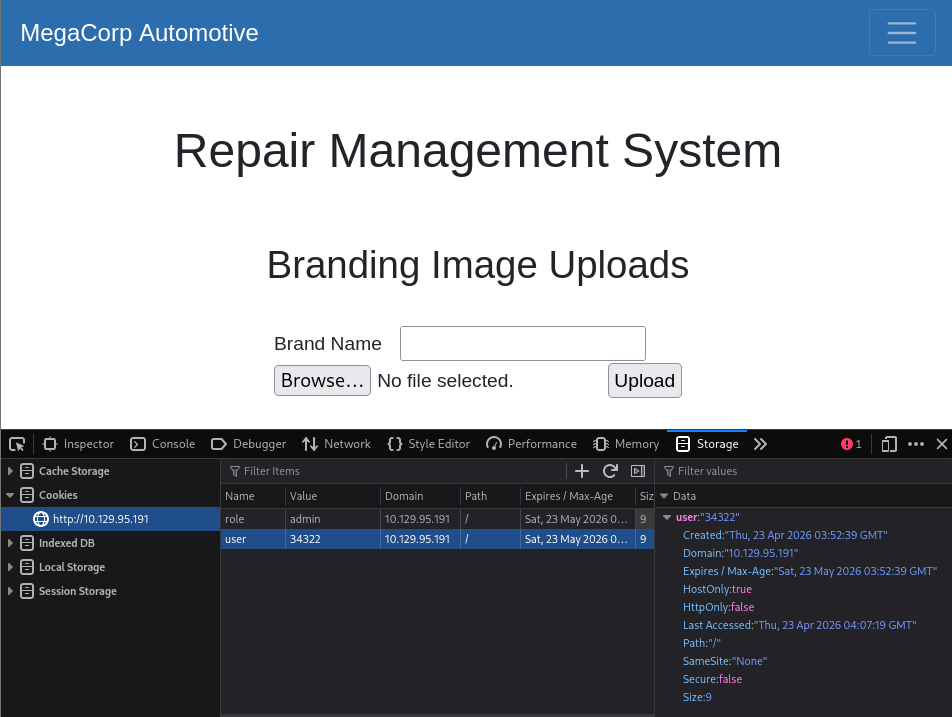Open the Console tab
The height and width of the screenshot is (717, 952).
click(x=163, y=444)
